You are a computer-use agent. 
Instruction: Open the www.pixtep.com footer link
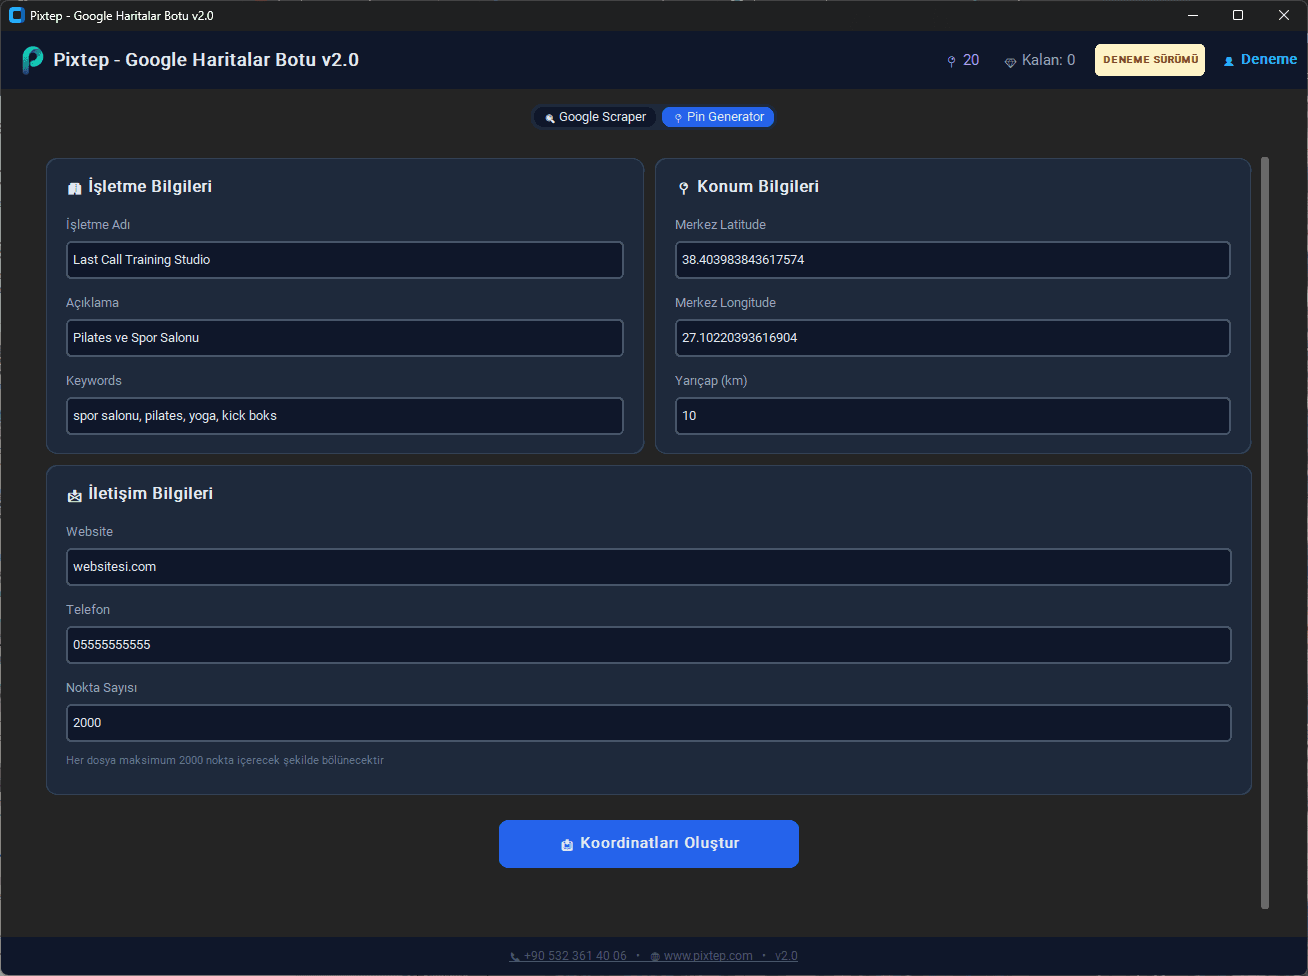707,956
